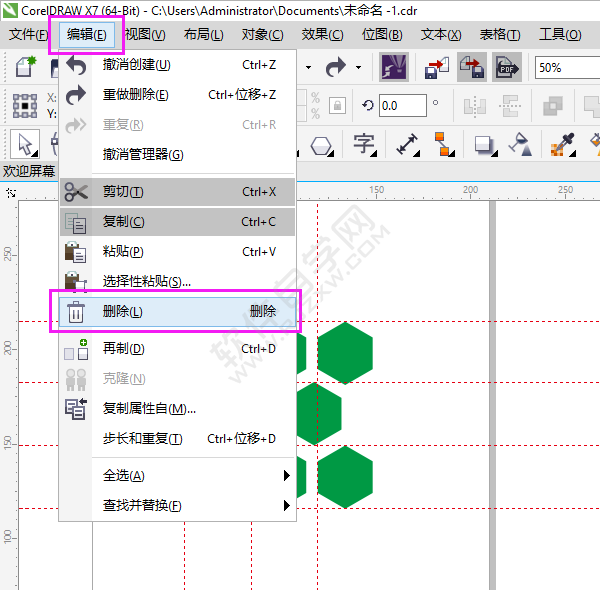Open the 效果(C) menu
600x590 pixels.
[323, 35]
